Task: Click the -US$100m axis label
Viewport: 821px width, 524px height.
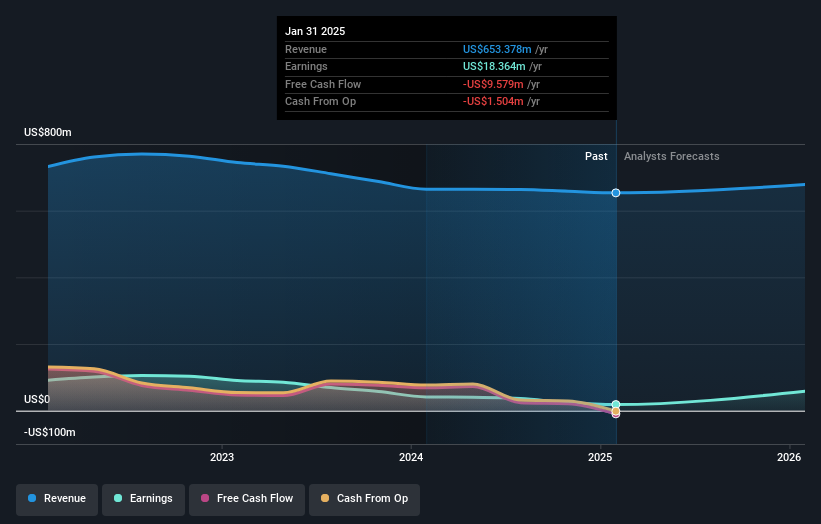Action: (x=50, y=432)
